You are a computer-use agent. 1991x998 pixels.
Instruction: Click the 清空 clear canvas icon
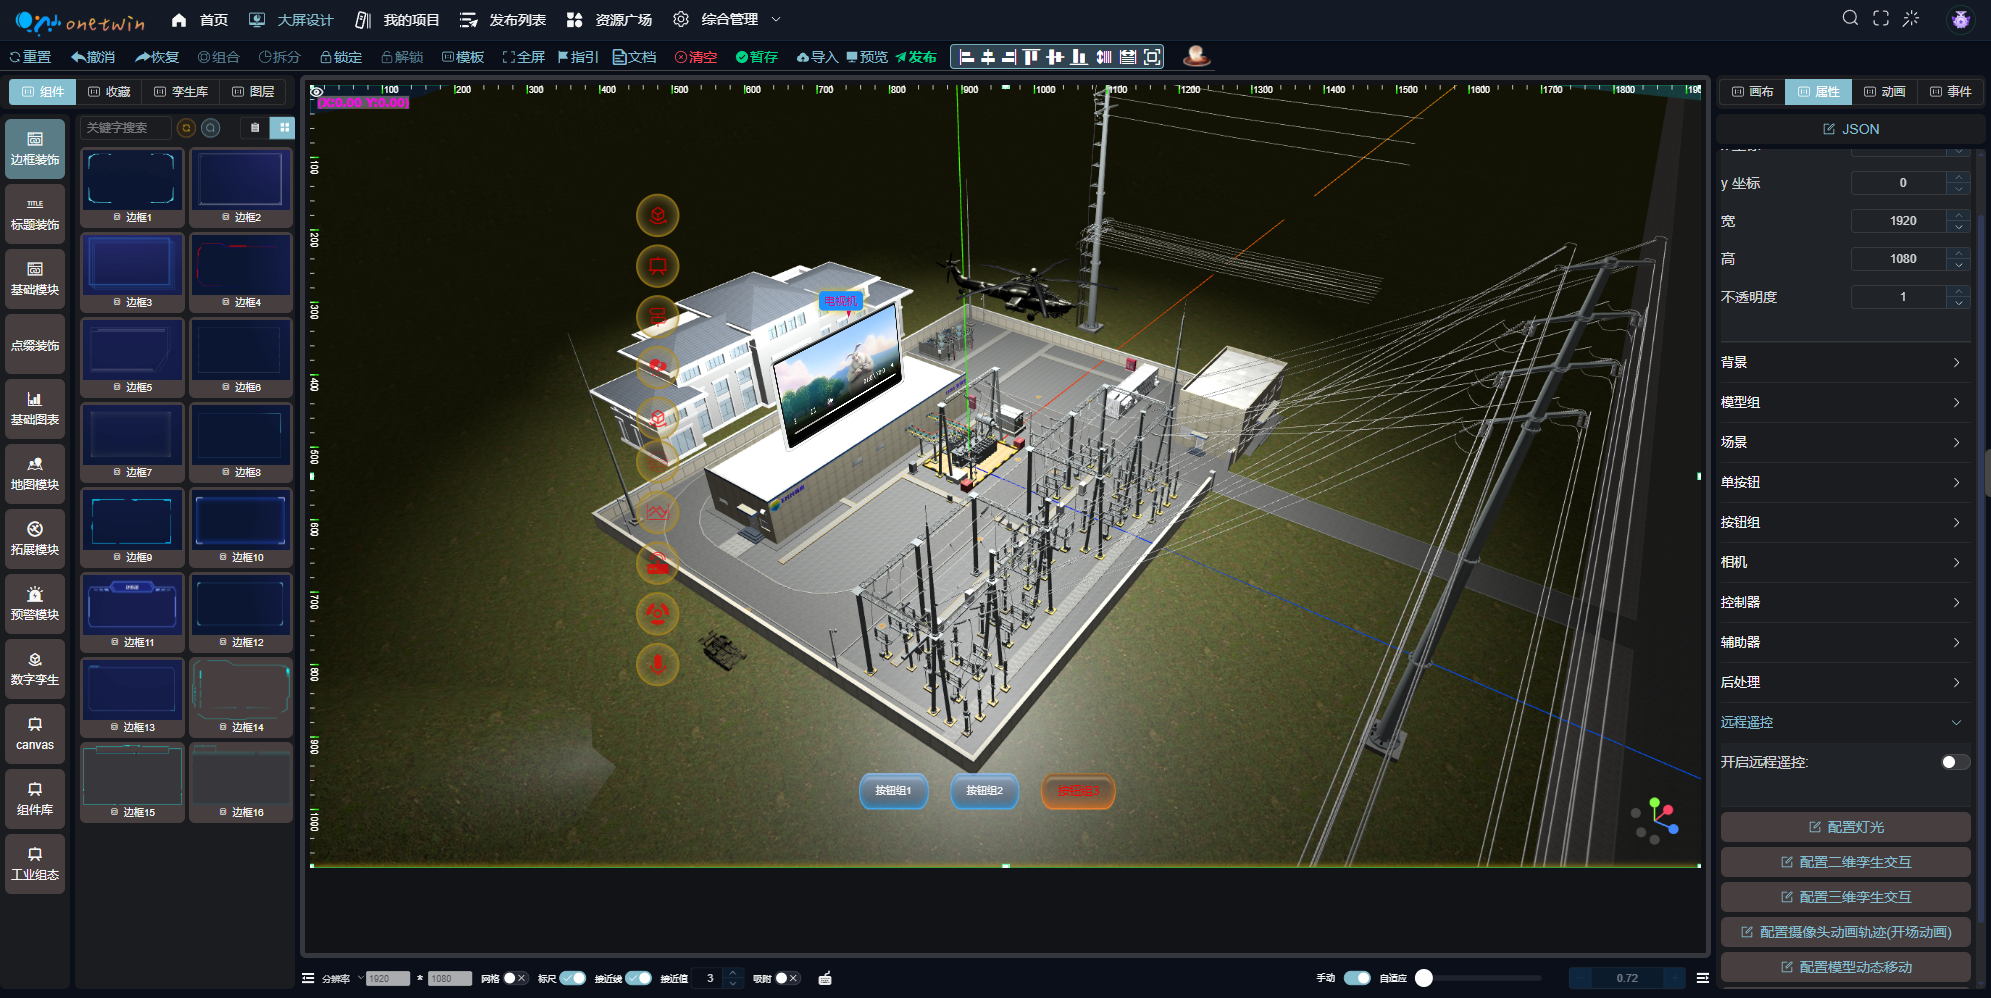(681, 57)
